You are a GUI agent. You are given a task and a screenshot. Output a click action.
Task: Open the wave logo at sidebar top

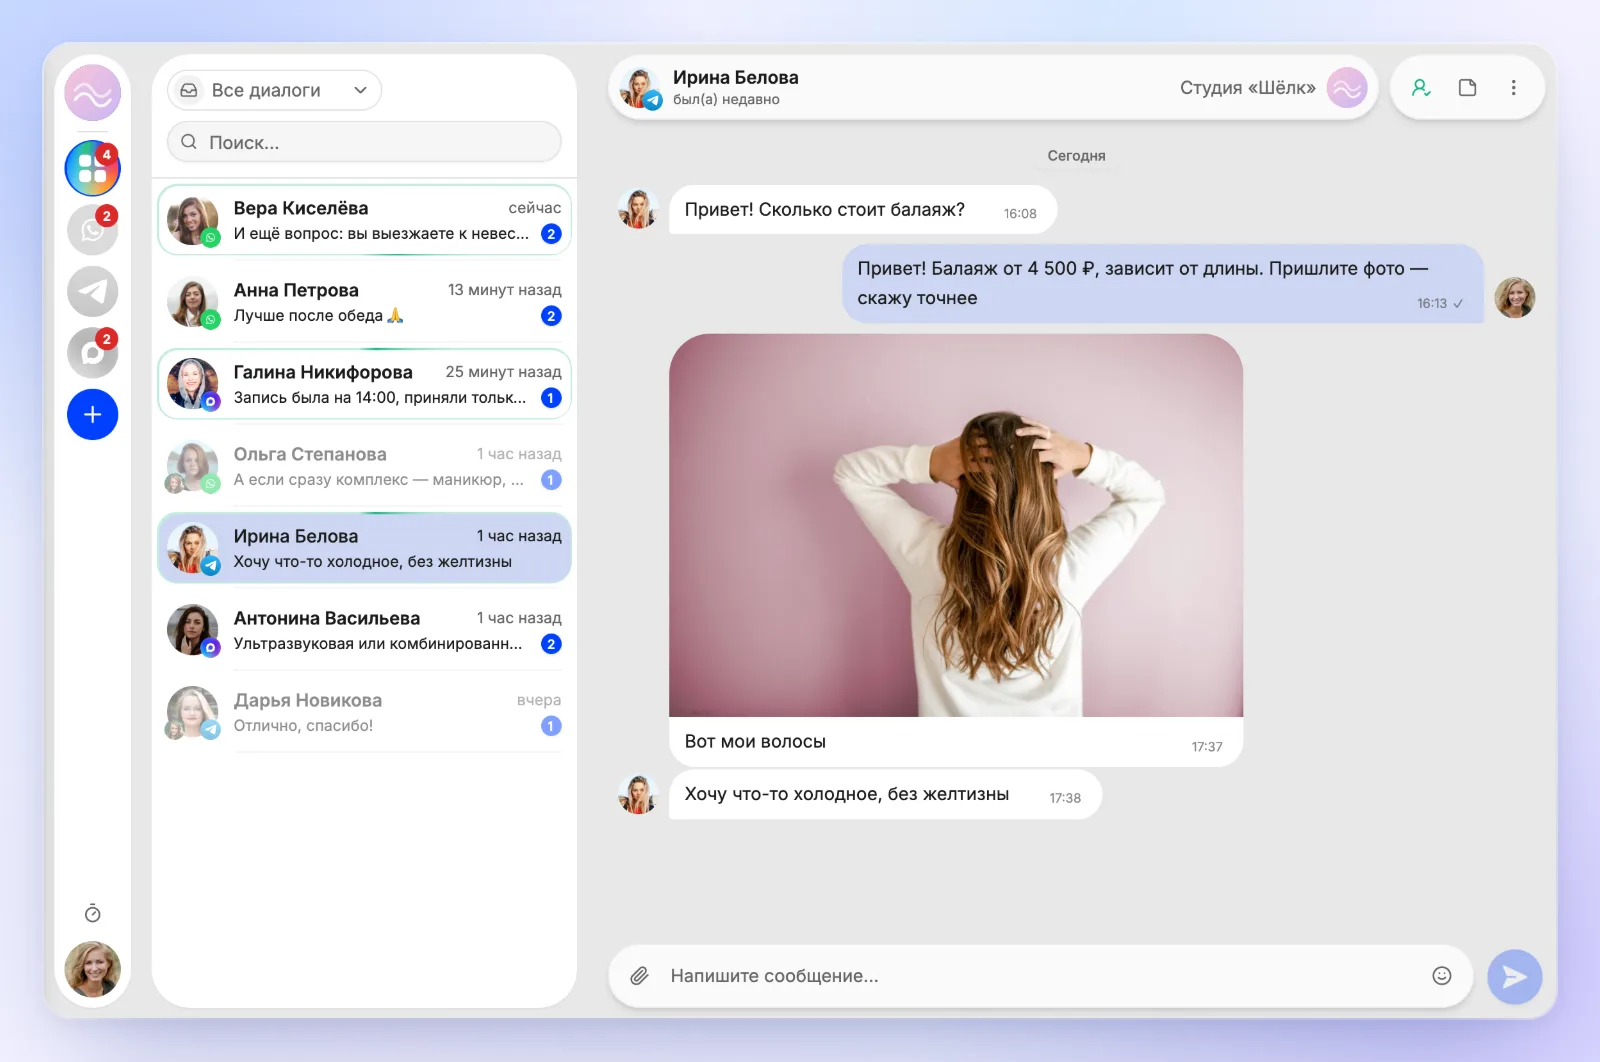click(x=92, y=93)
